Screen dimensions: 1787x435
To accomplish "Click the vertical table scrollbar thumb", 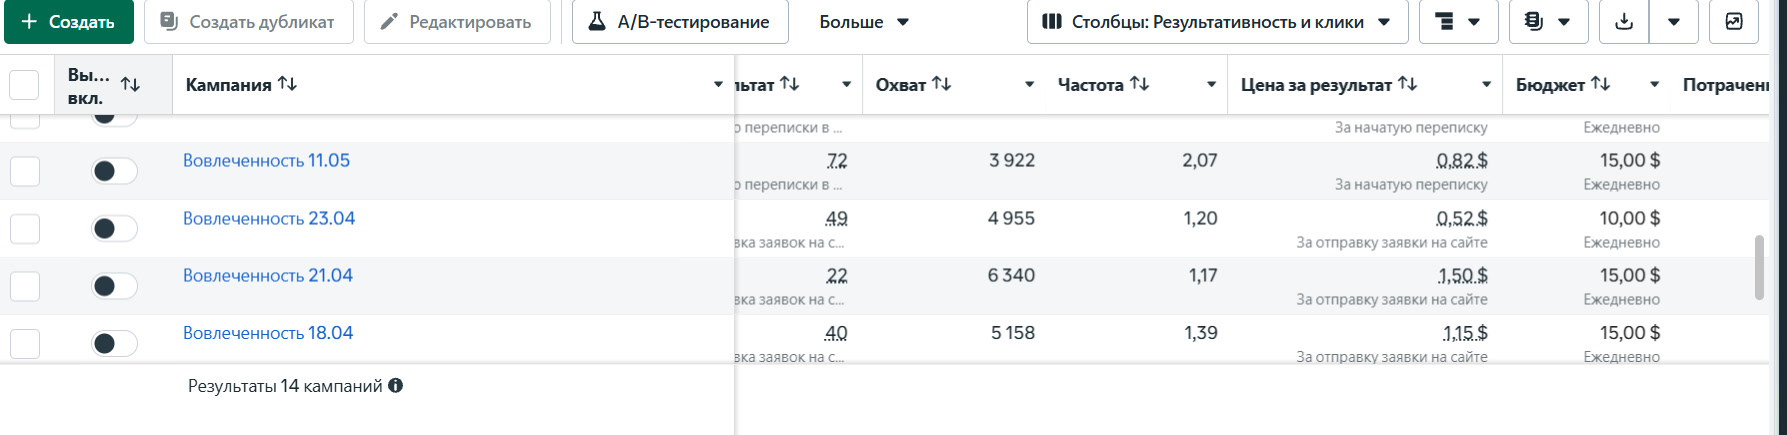I will coord(1760,267).
